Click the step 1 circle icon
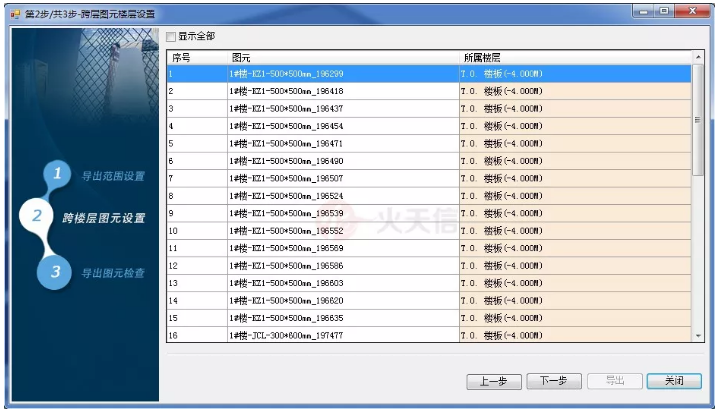This screenshot has height=412, width=720. coord(57,174)
